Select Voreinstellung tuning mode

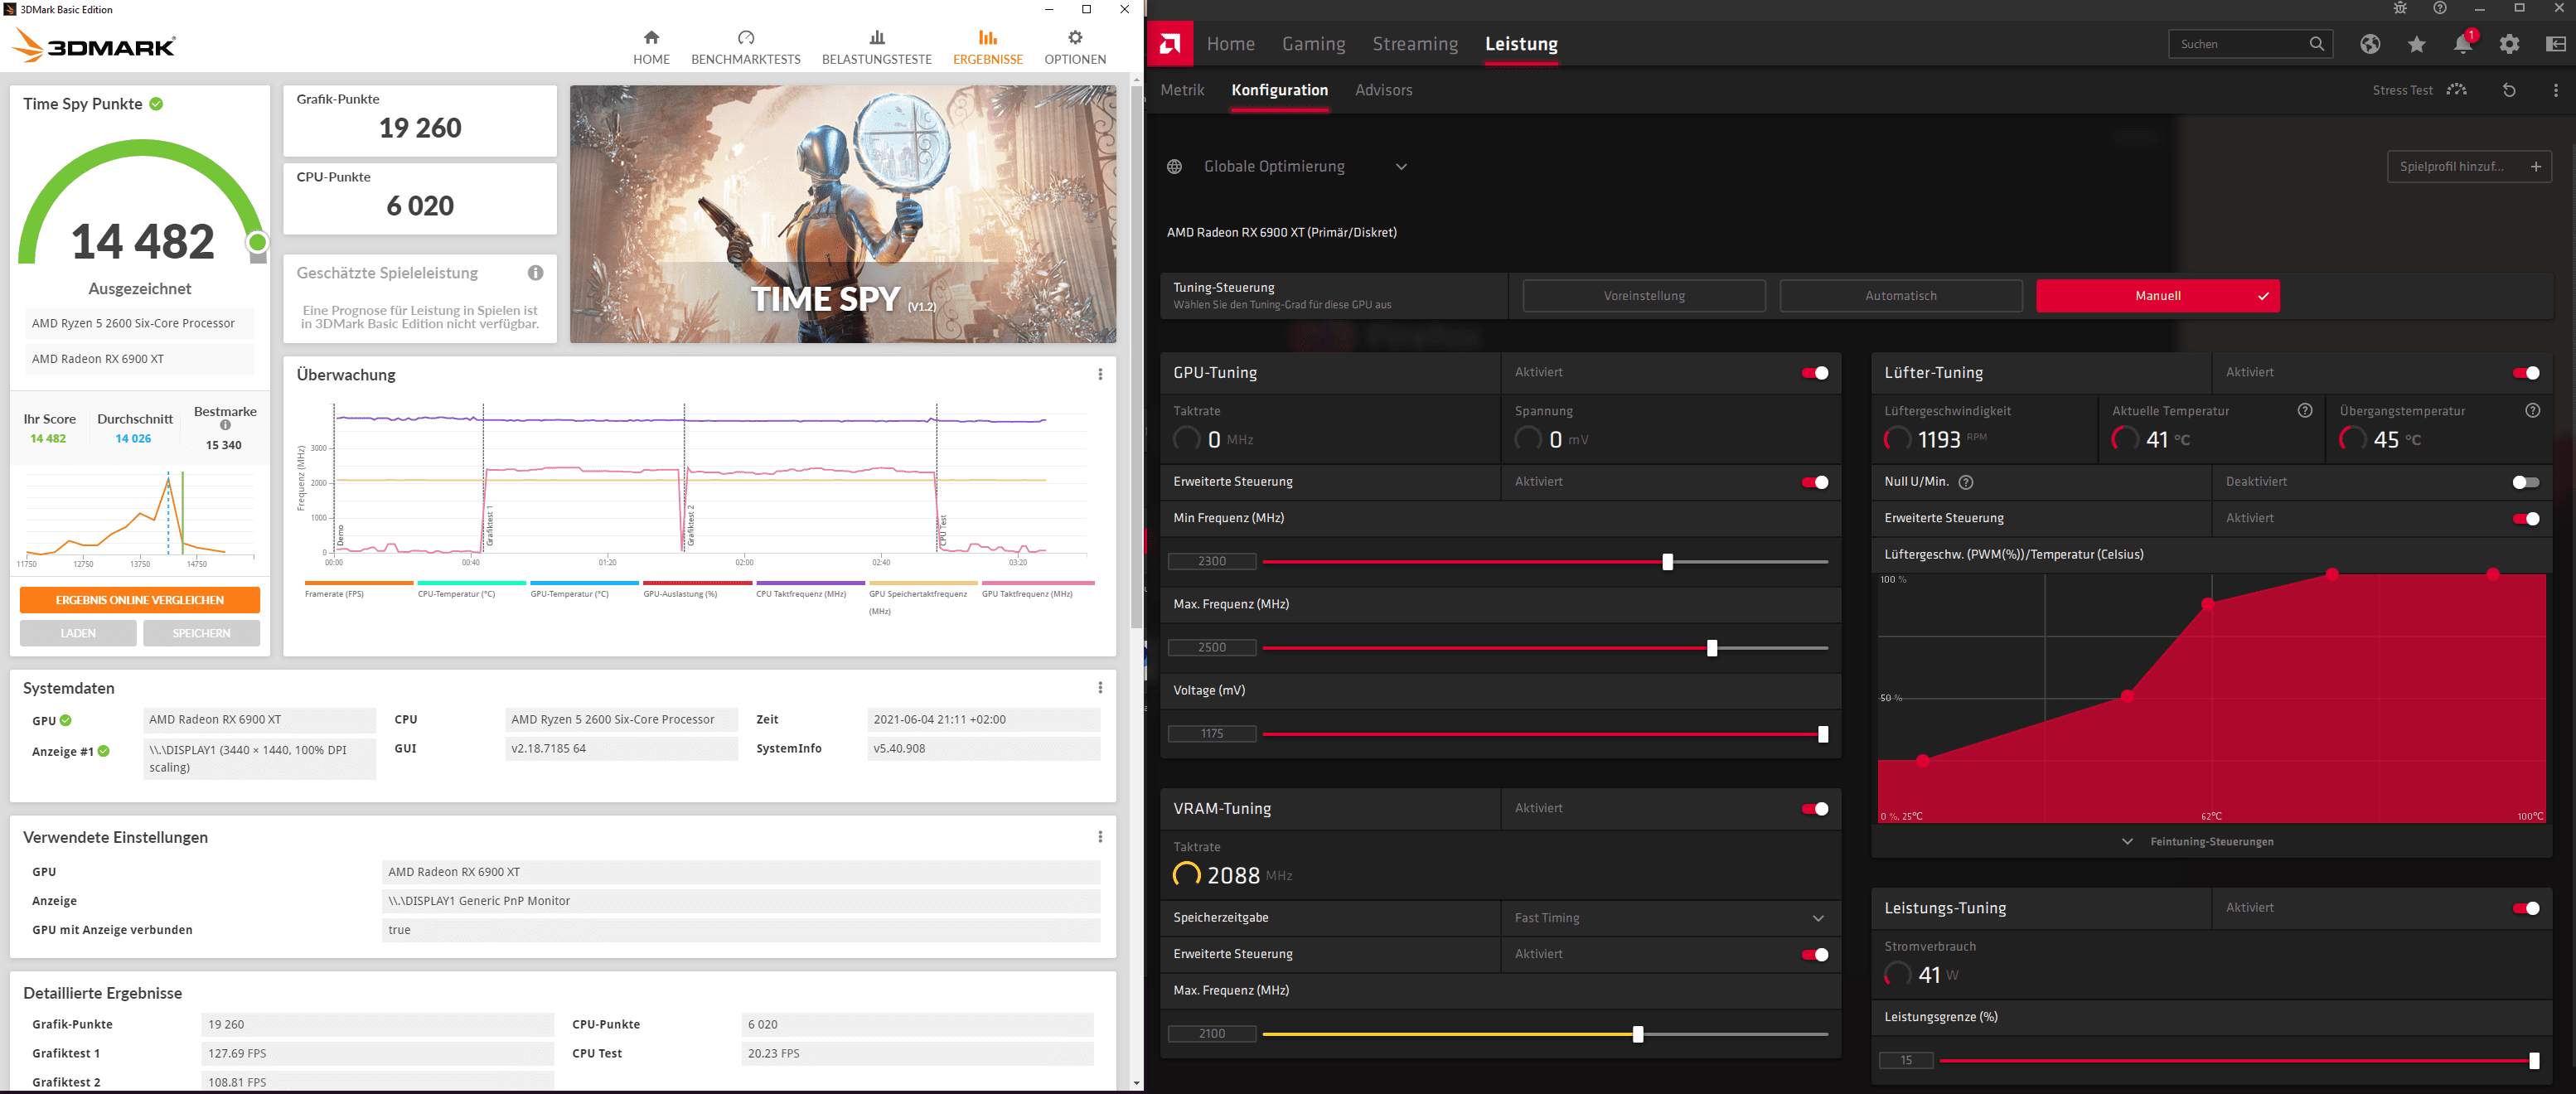[x=1644, y=296]
